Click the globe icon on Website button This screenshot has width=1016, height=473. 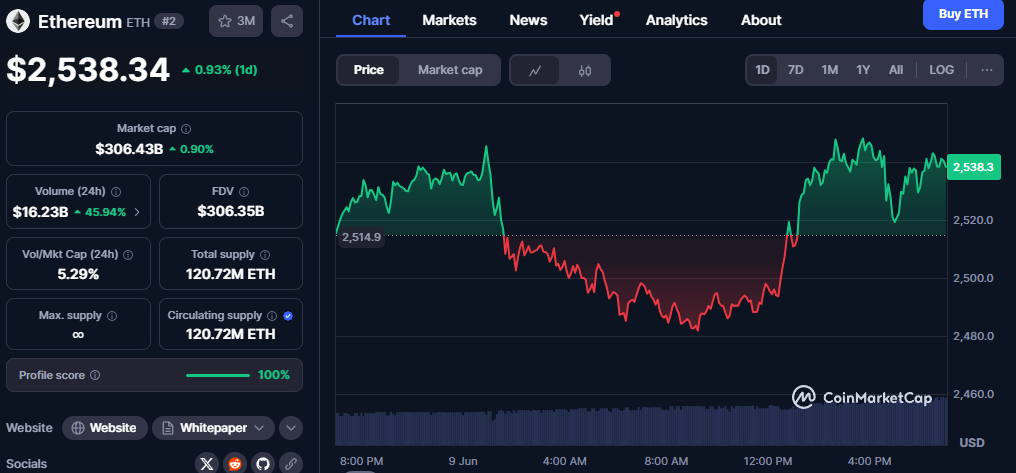coord(78,428)
